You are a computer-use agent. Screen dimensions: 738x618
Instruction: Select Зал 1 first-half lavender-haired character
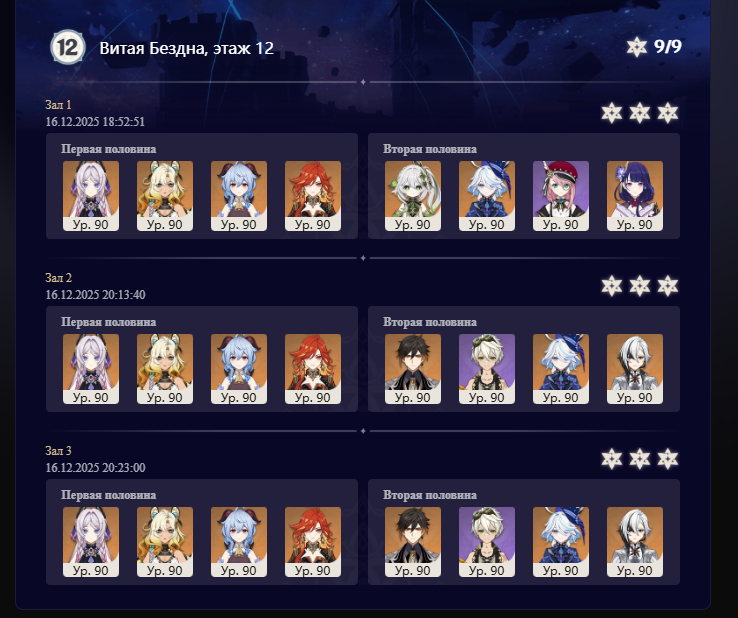click(x=91, y=196)
